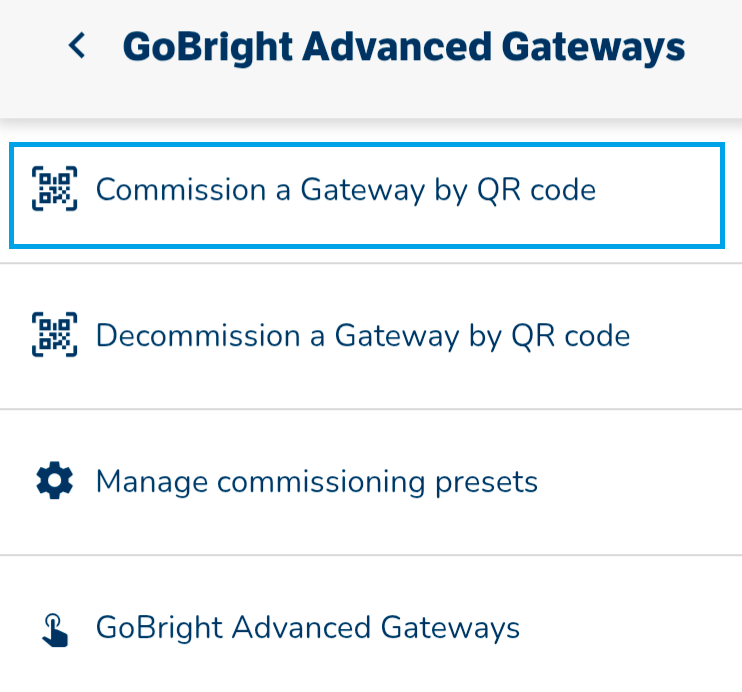Go back using the header chevron arrow
Viewport: 742px width, 692px height.
[77, 46]
